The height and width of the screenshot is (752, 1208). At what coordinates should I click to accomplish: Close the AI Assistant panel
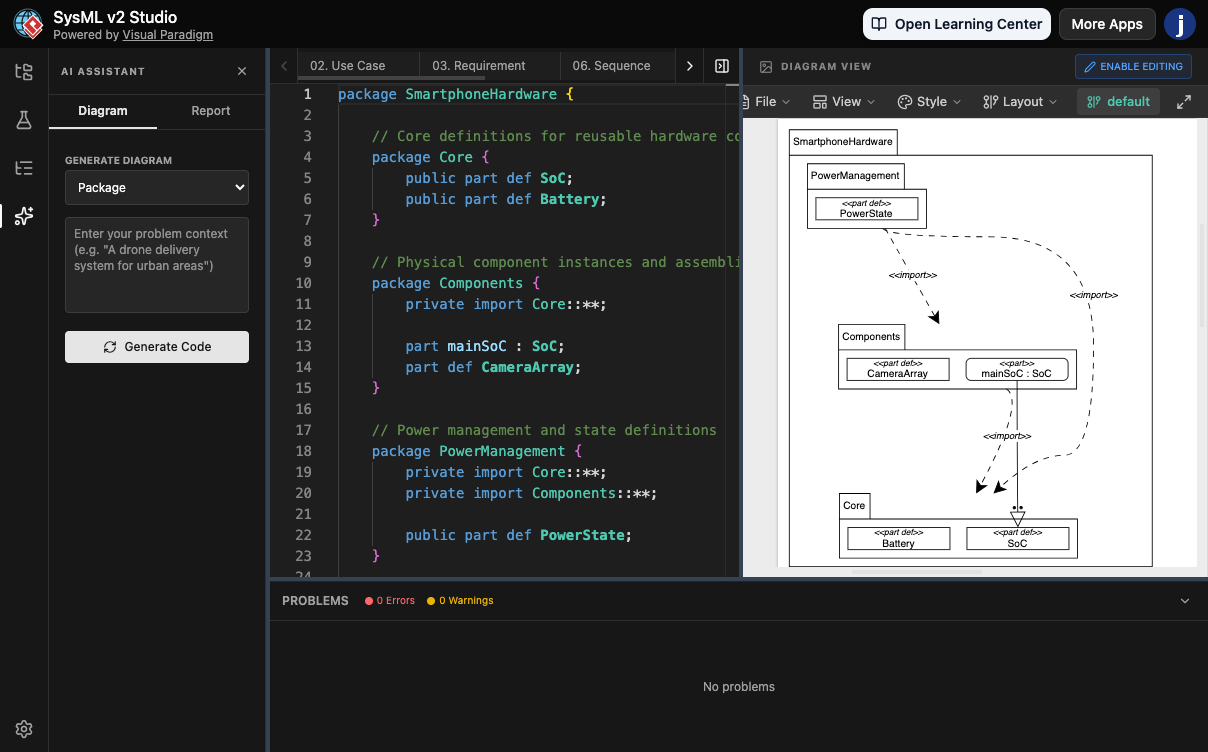[x=242, y=72]
